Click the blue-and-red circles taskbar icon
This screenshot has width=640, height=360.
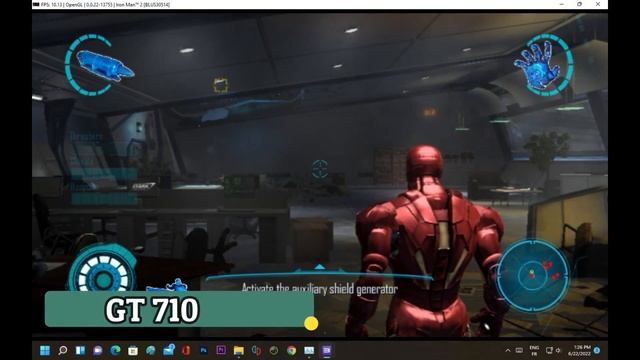256,350
